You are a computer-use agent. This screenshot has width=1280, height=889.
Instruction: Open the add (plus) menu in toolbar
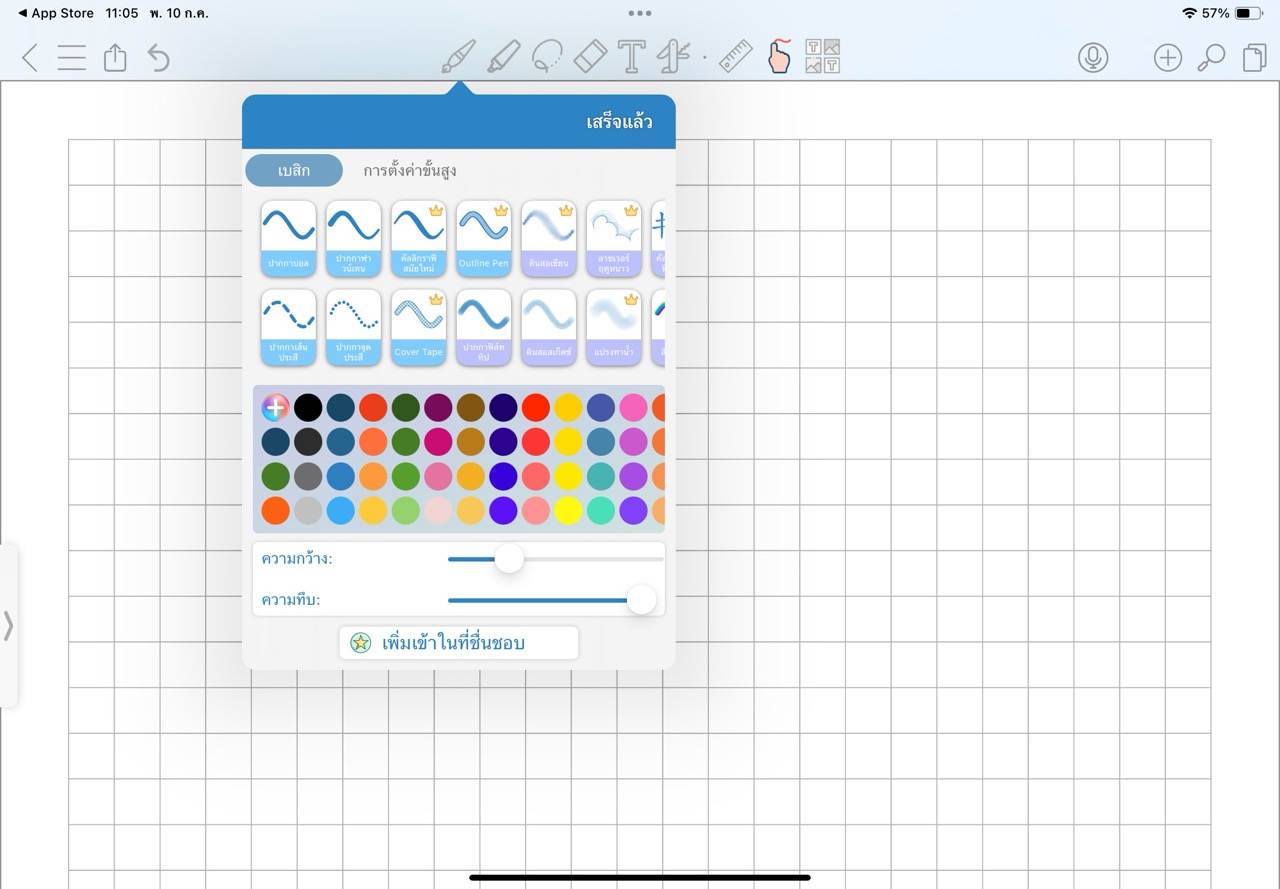[x=1167, y=58]
